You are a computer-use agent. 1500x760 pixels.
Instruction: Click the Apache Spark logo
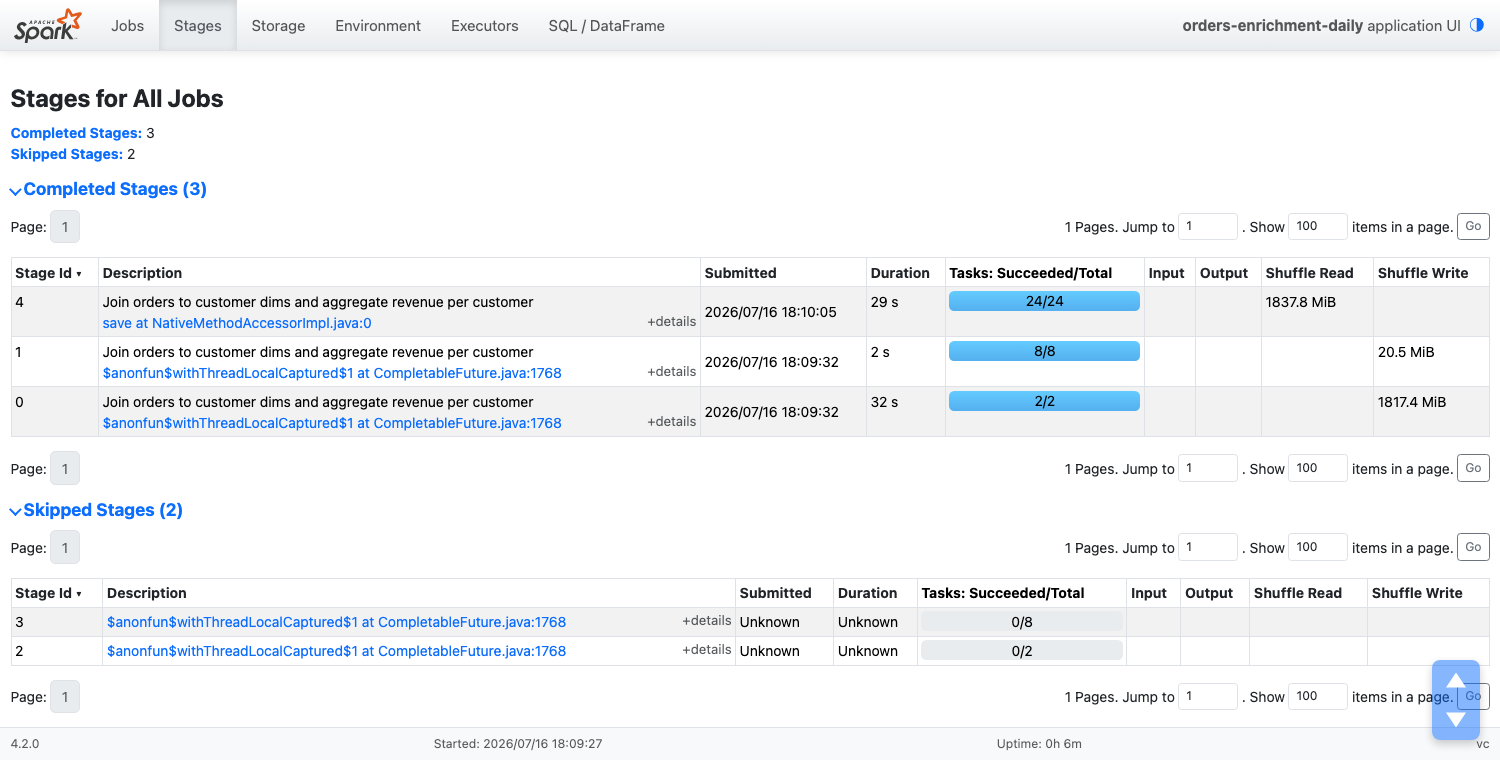pos(48,25)
